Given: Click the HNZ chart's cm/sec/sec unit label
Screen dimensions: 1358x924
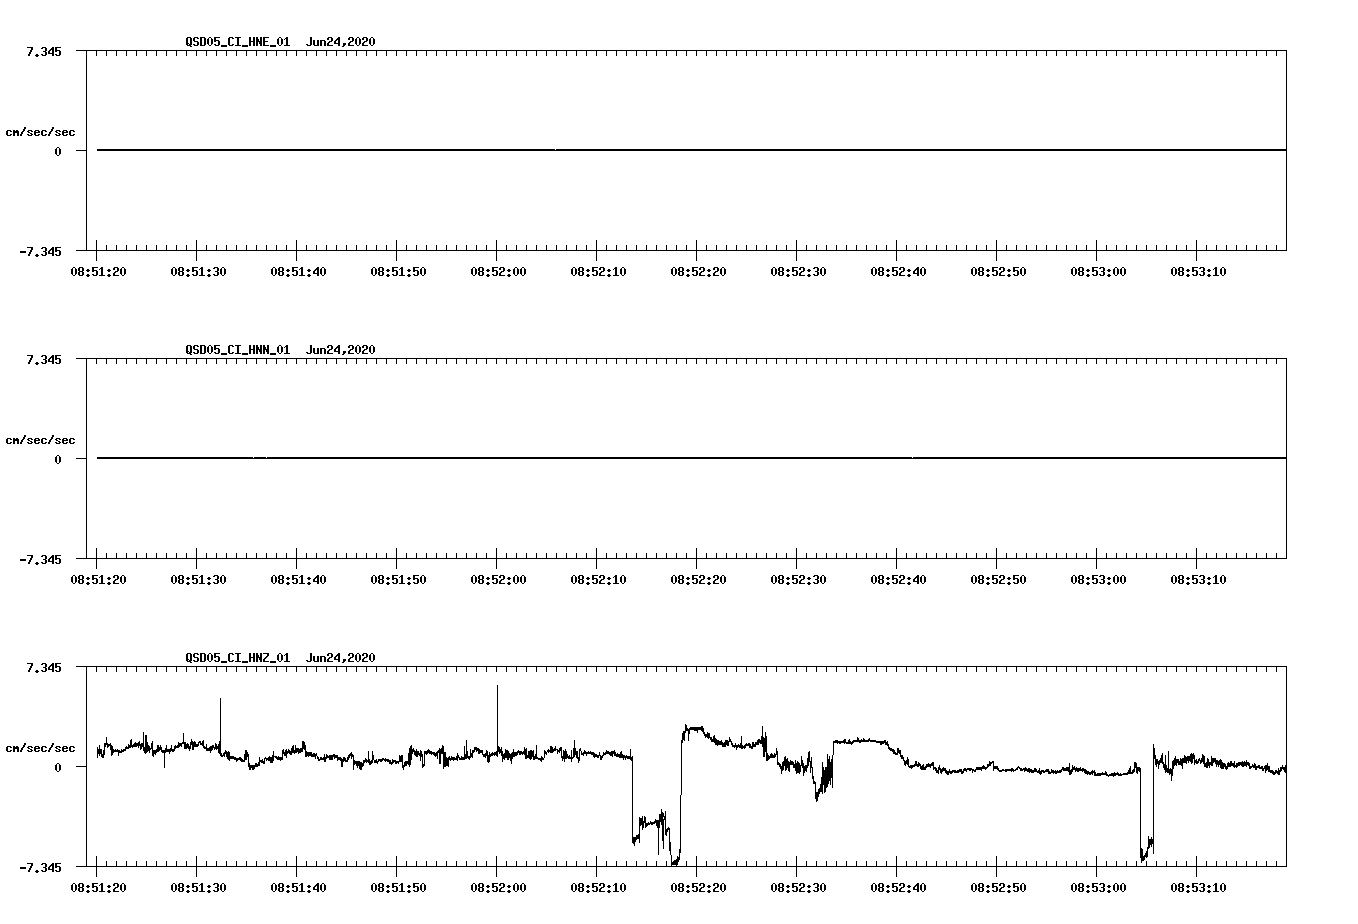Looking at the screenshot, I should point(40,748).
